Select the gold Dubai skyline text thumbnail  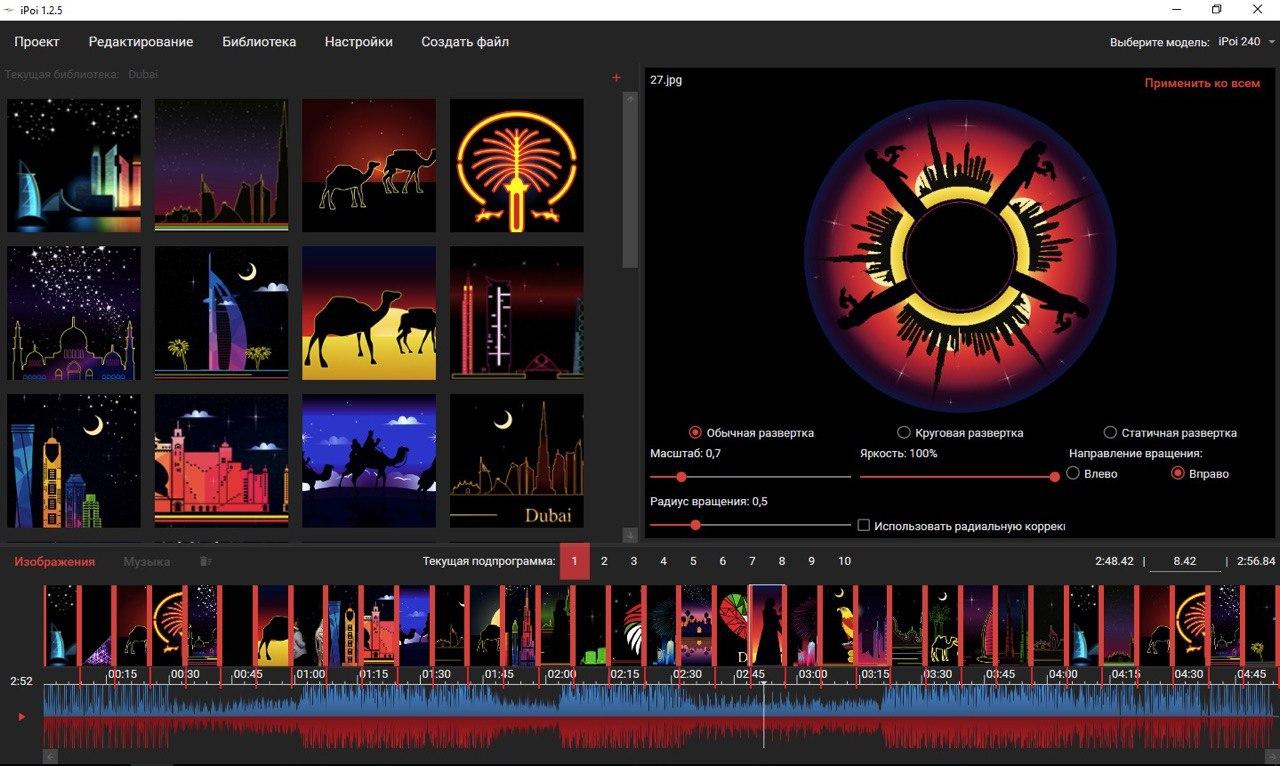pos(517,461)
